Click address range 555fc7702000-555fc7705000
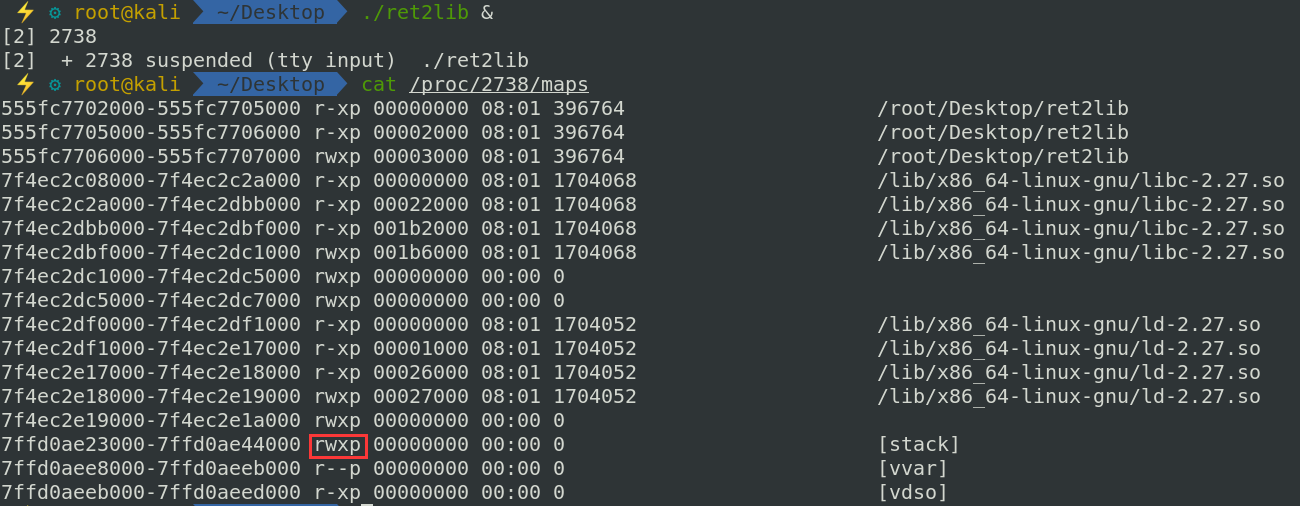The height and width of the screenshot is (506, 1300). tap(151, 108)
